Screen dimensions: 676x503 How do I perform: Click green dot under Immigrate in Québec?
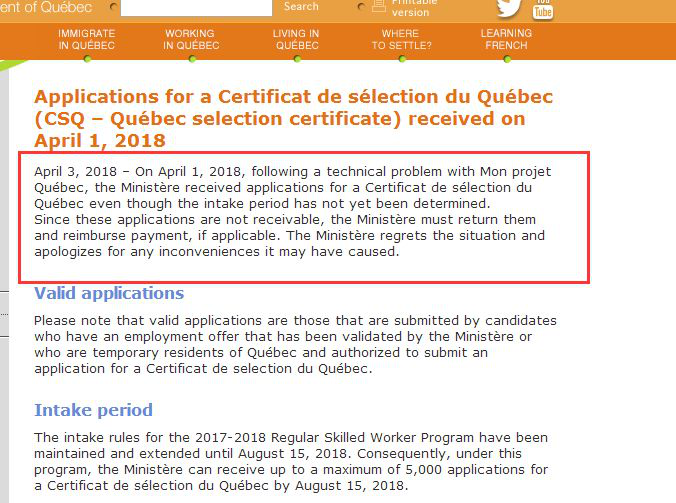88,59
